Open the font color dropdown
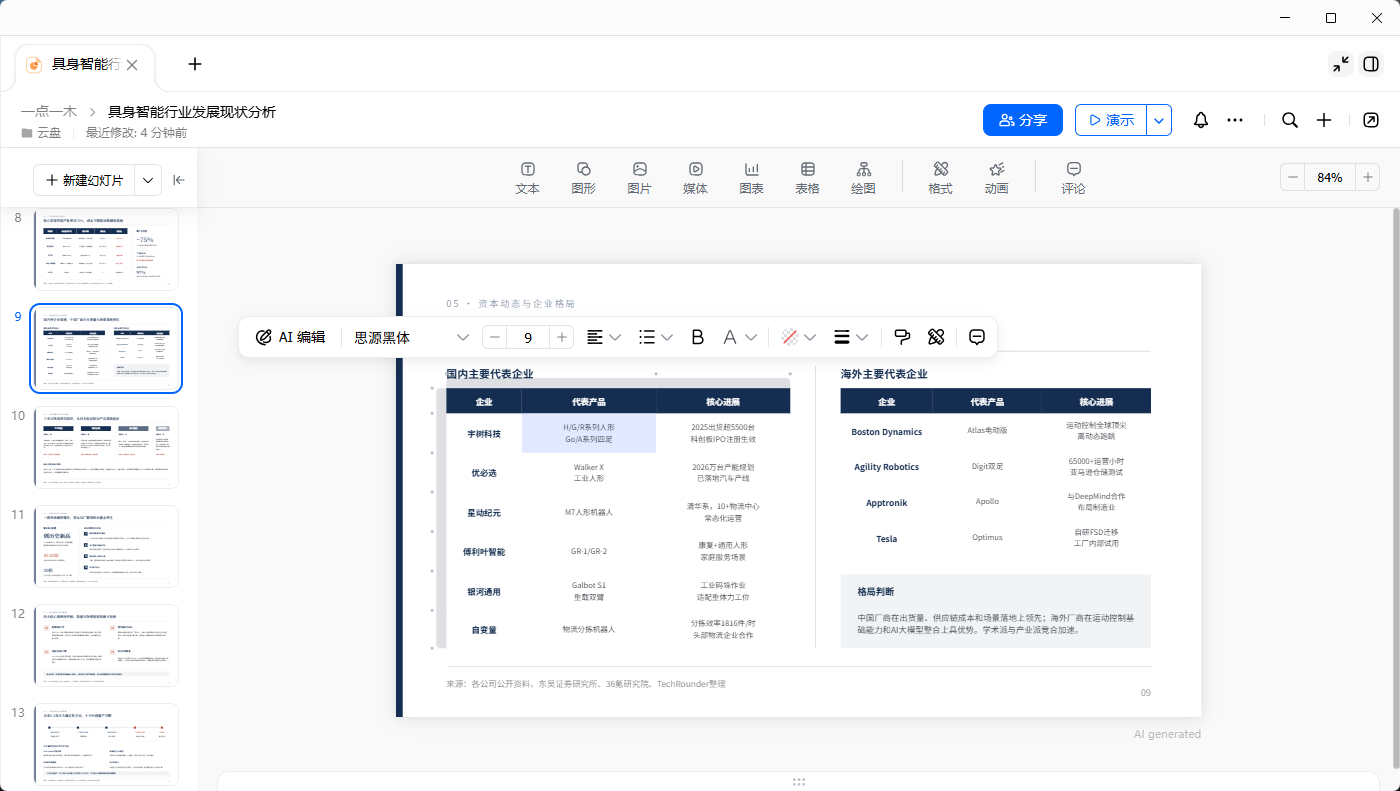This screenshot has height=791, width=1400. pos(740,337)
